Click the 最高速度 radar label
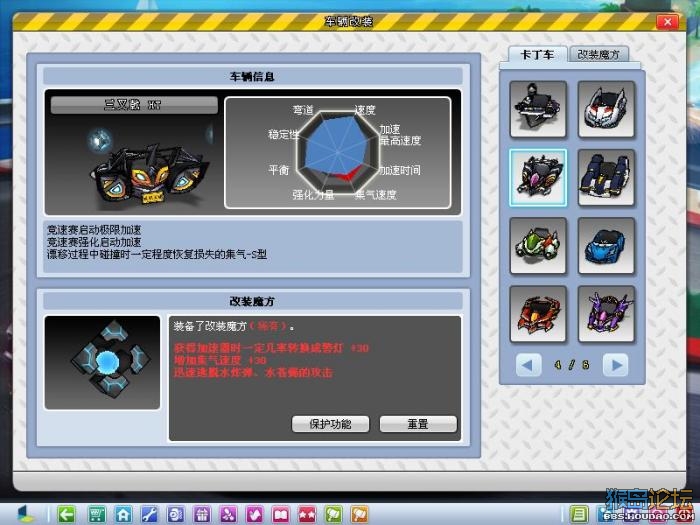This screenshot has height=525, width=700. [x=400, y=141]
